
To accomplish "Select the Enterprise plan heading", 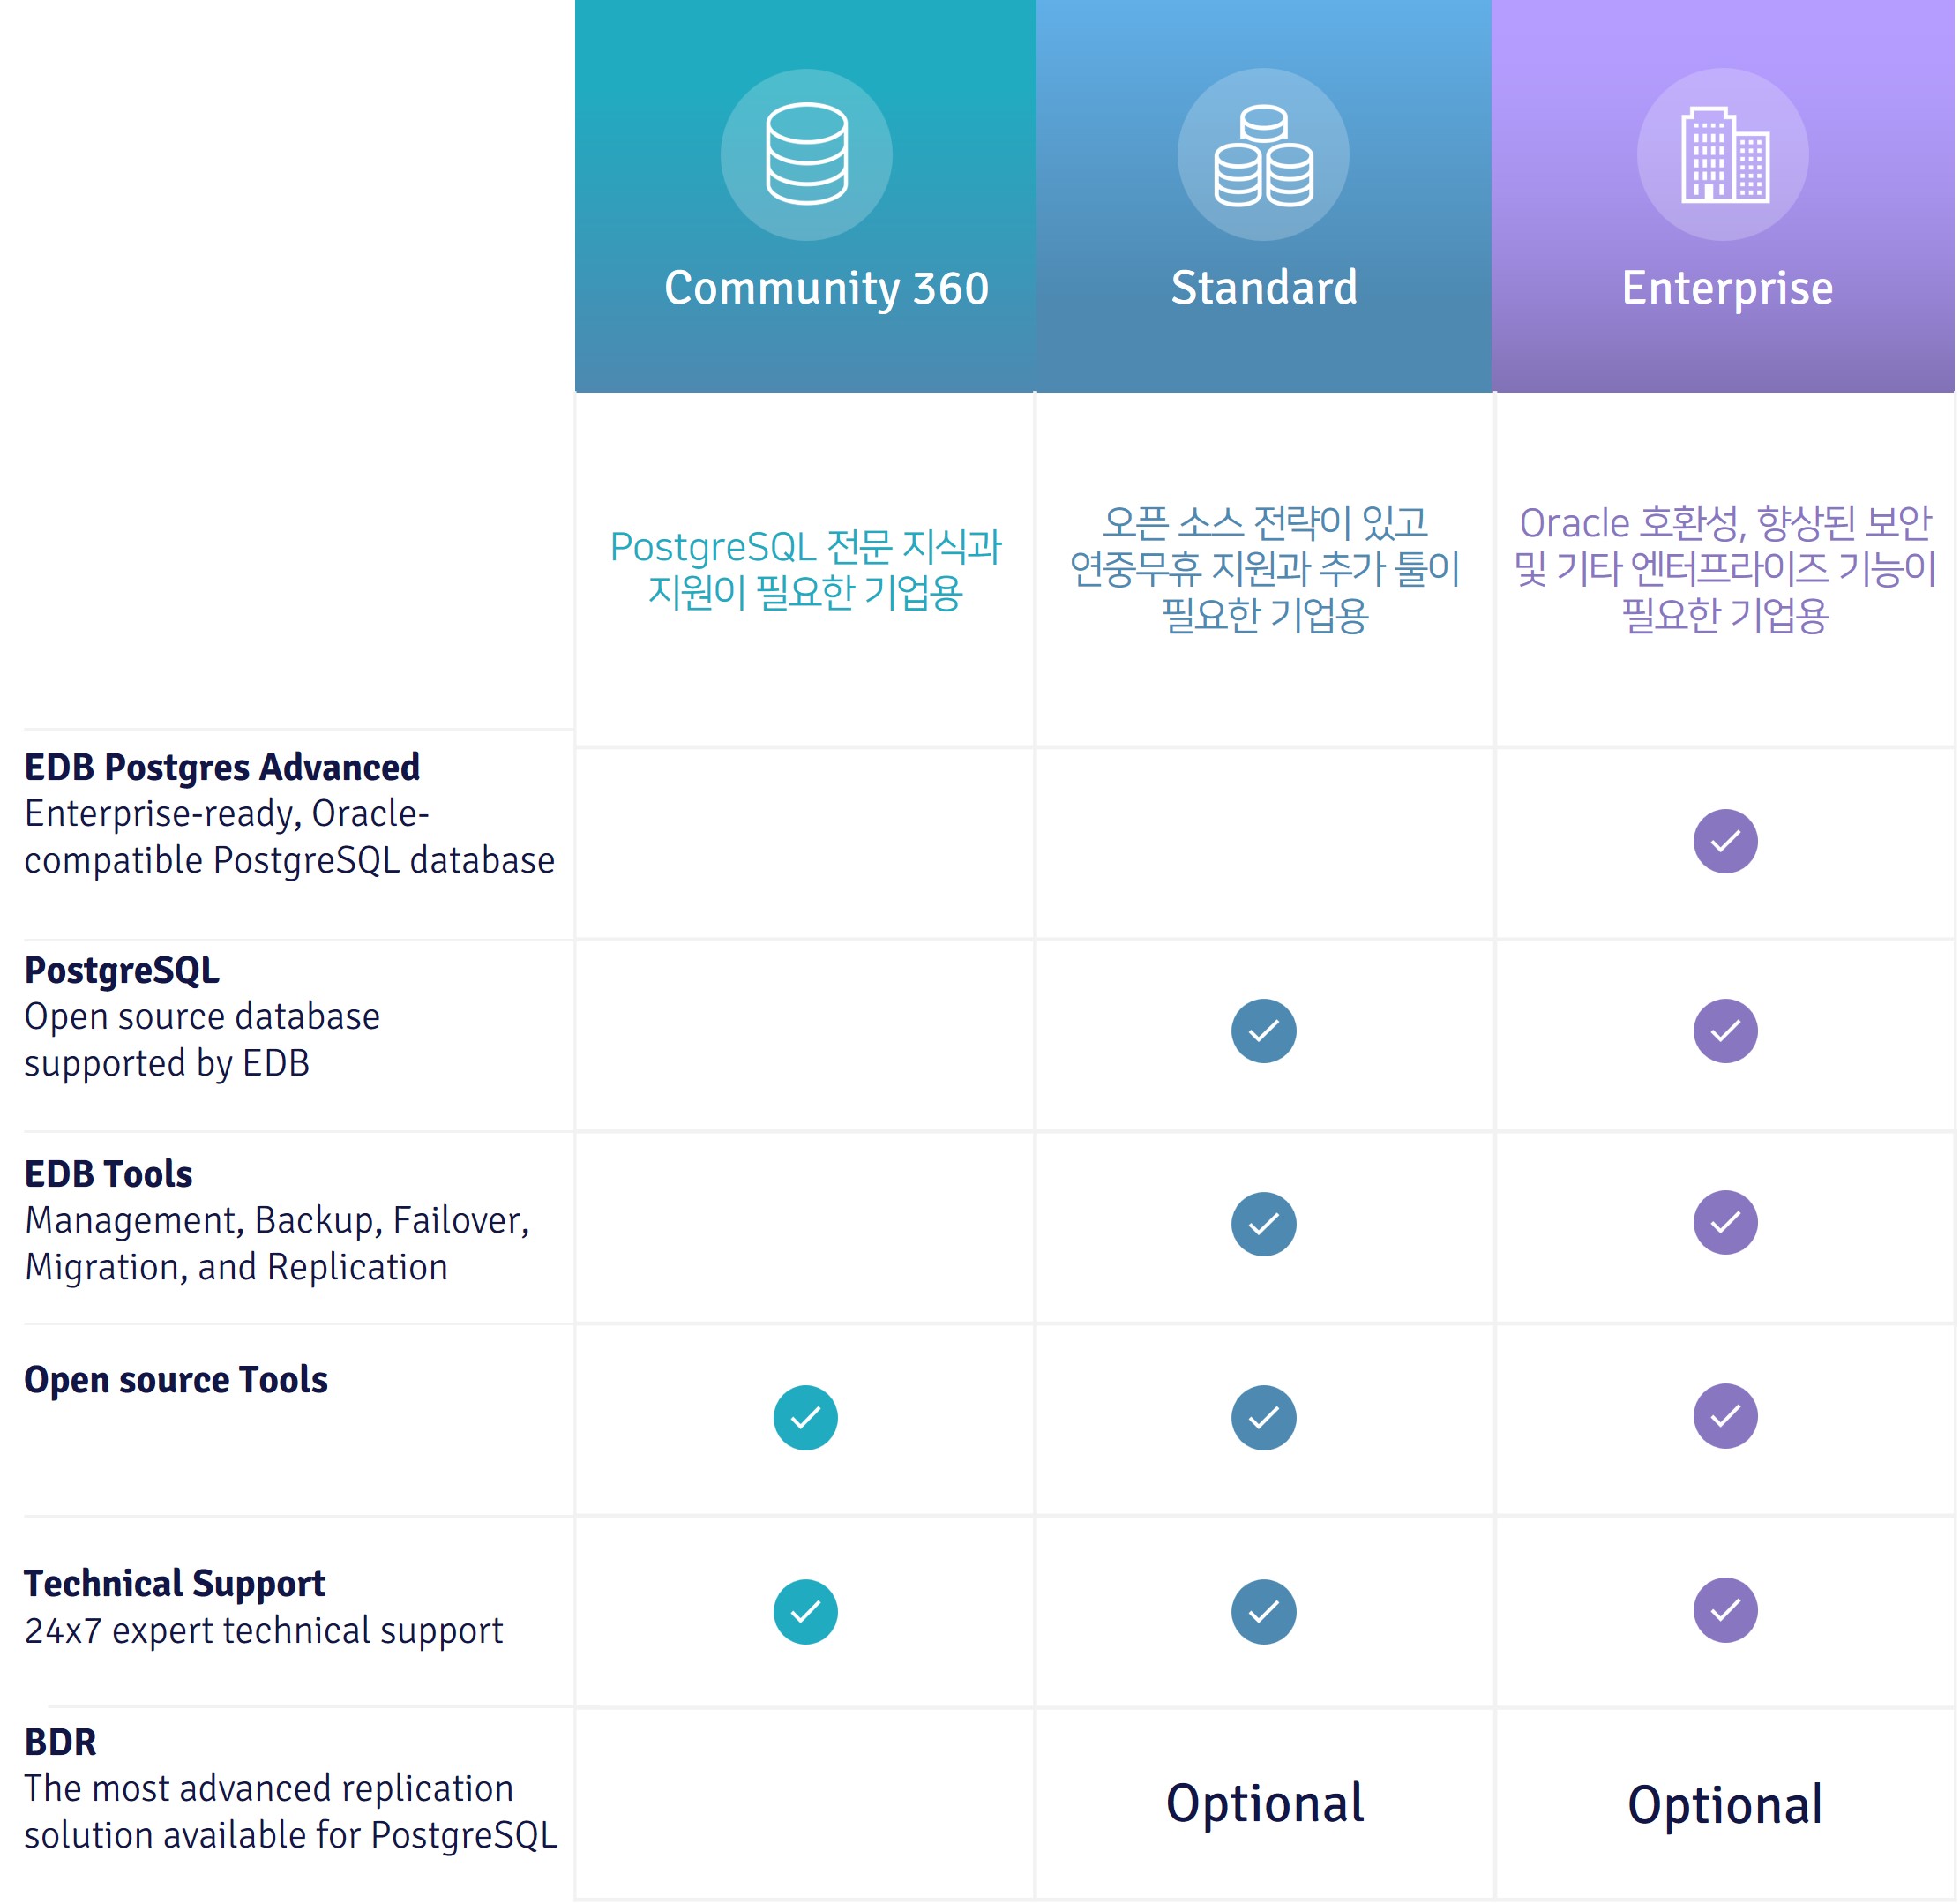I will point(1727,289).
